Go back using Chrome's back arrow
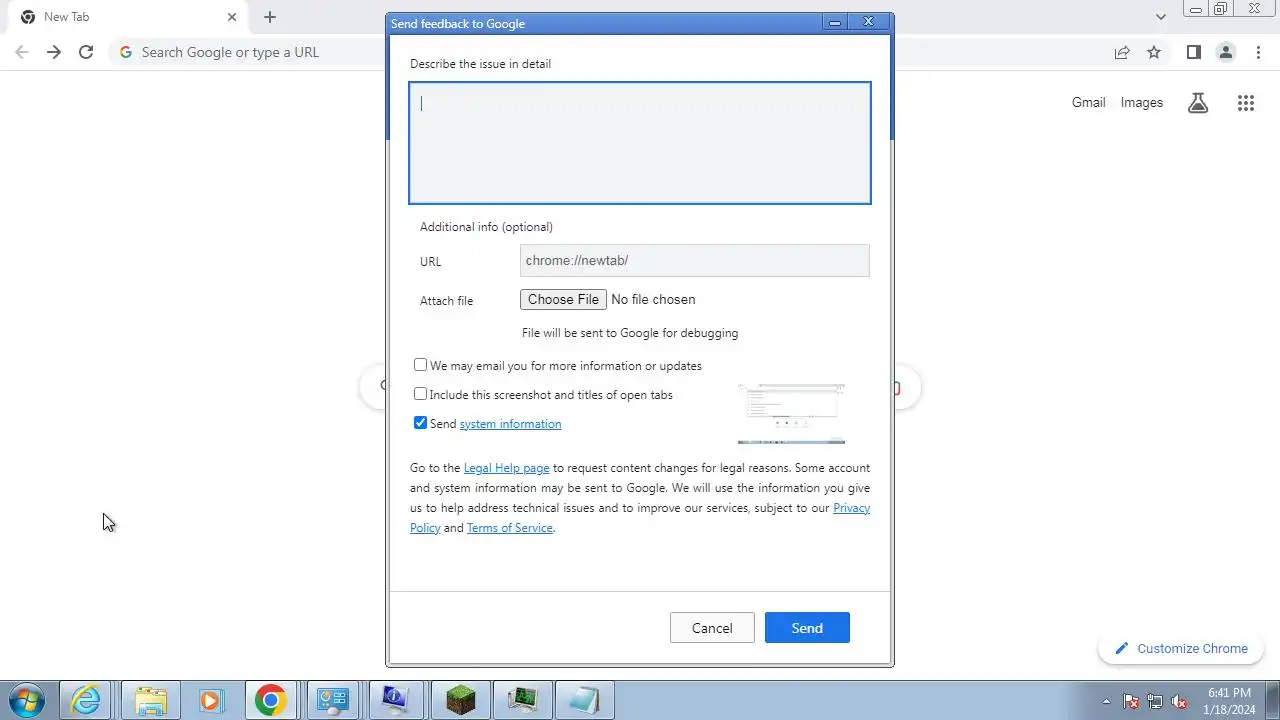 coord(22,52)
